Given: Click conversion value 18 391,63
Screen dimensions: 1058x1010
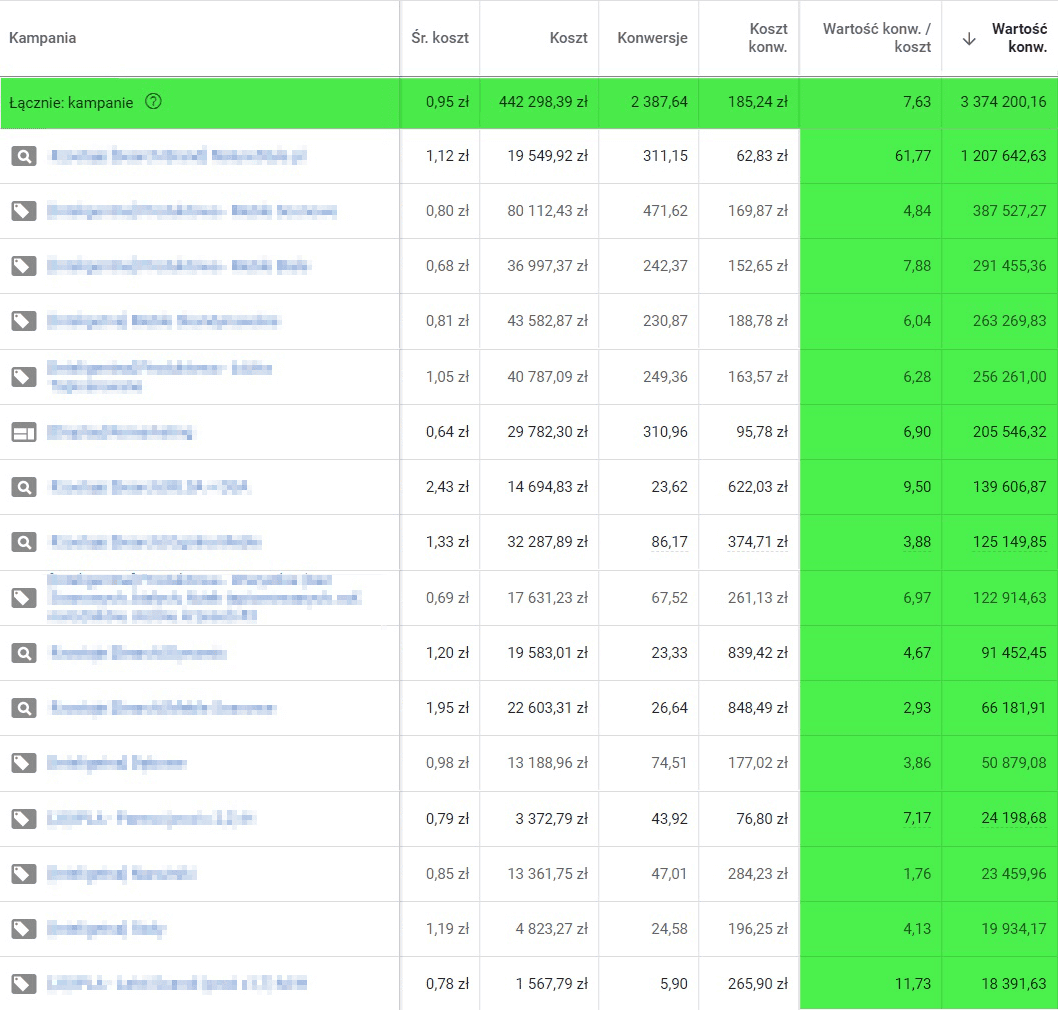Looking at the screenshot, I should pos(1013,984).
